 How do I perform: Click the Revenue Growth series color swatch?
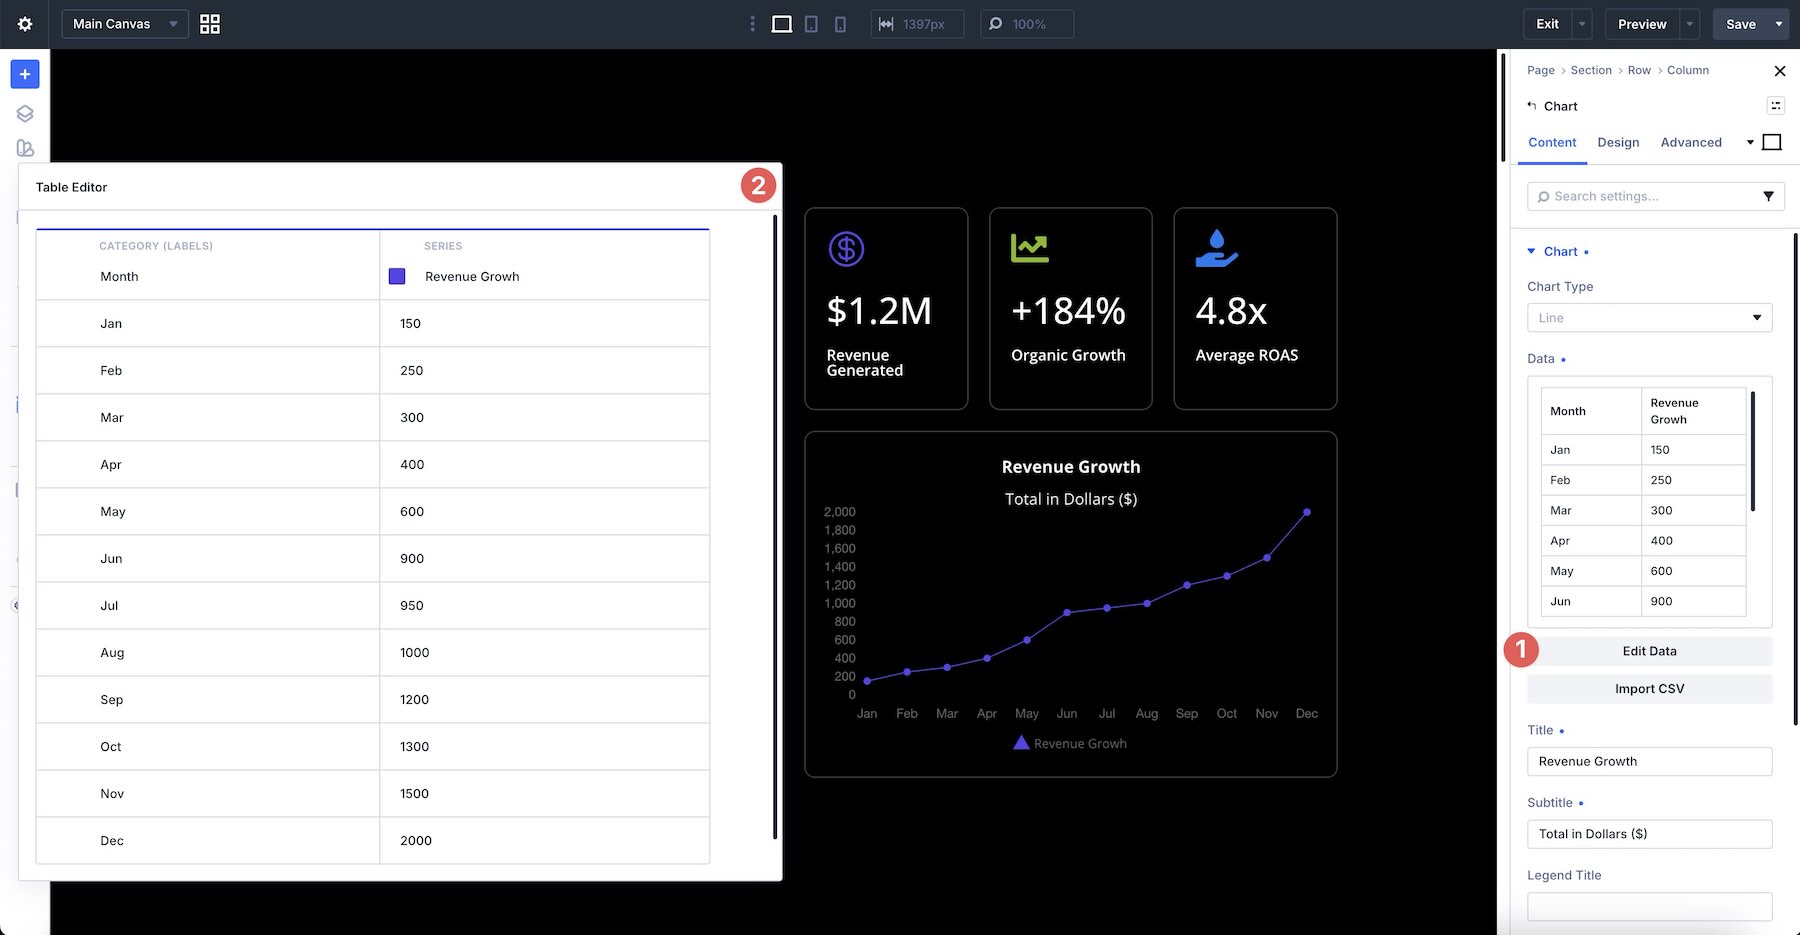[x=397, y=276]
